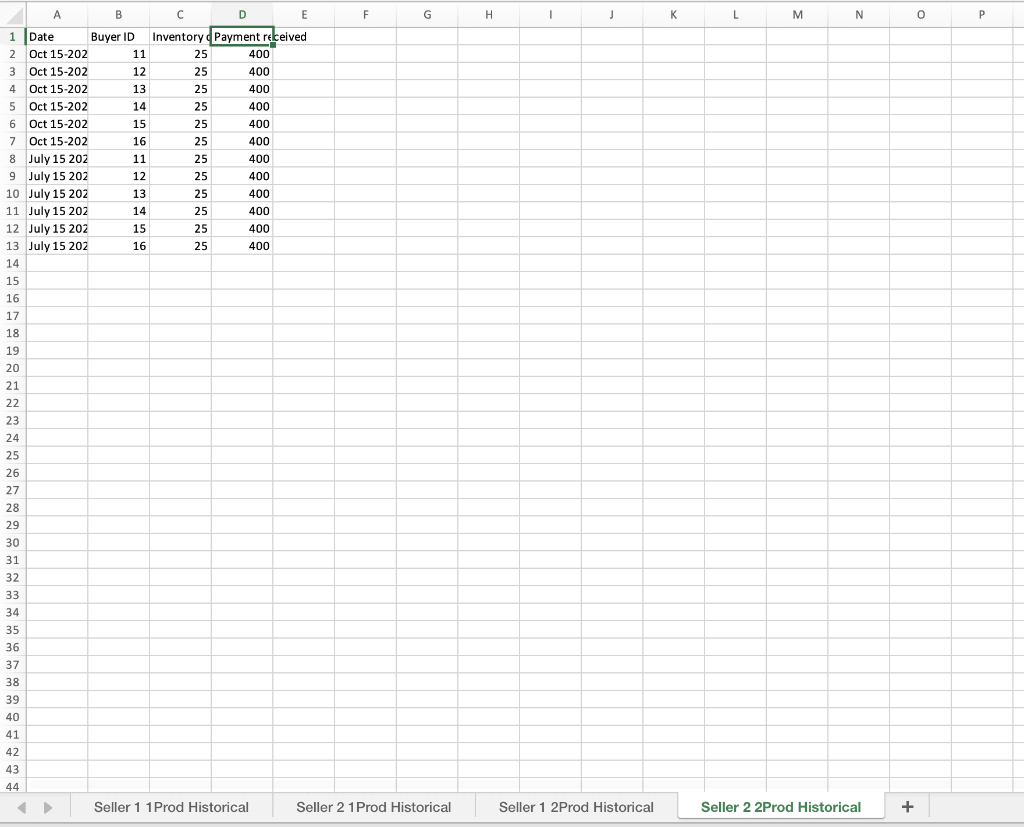The height and width of the screenshot is (827, 1024).
Task: Click payment value 400 in row 5
Action: (x=242, y=106)
